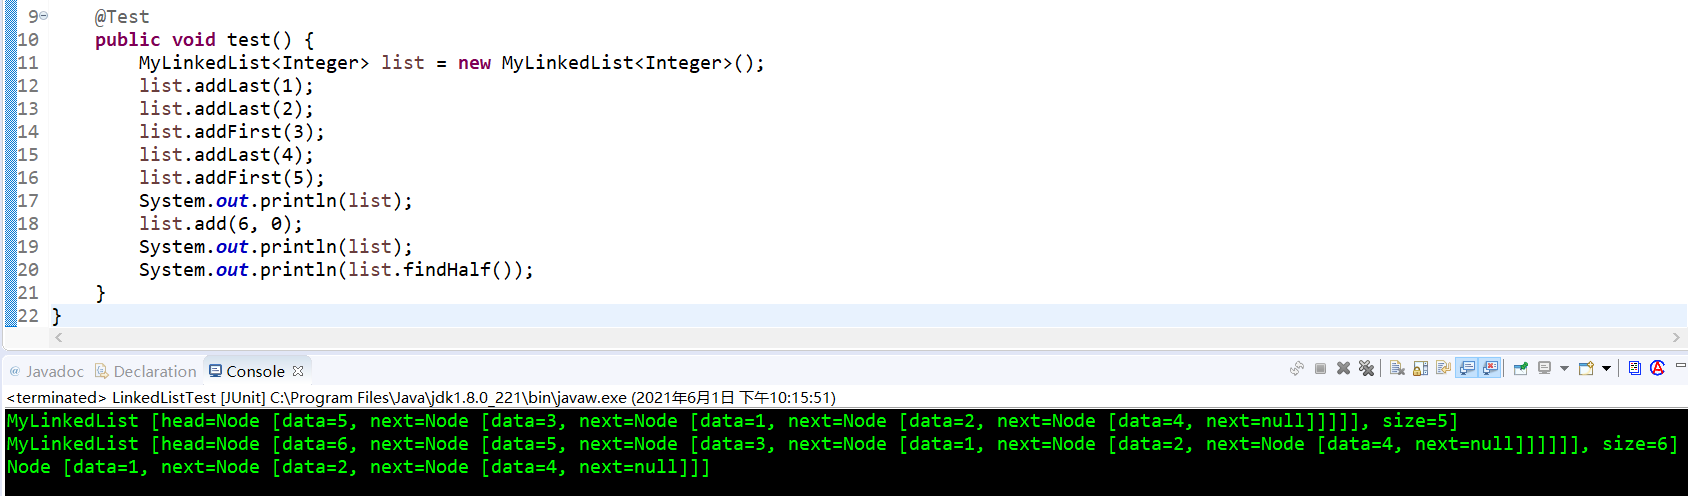Viewport: 1688px width, 496px height.
Task: Click the list.addLast(4); line
Action: click(226, 155)
